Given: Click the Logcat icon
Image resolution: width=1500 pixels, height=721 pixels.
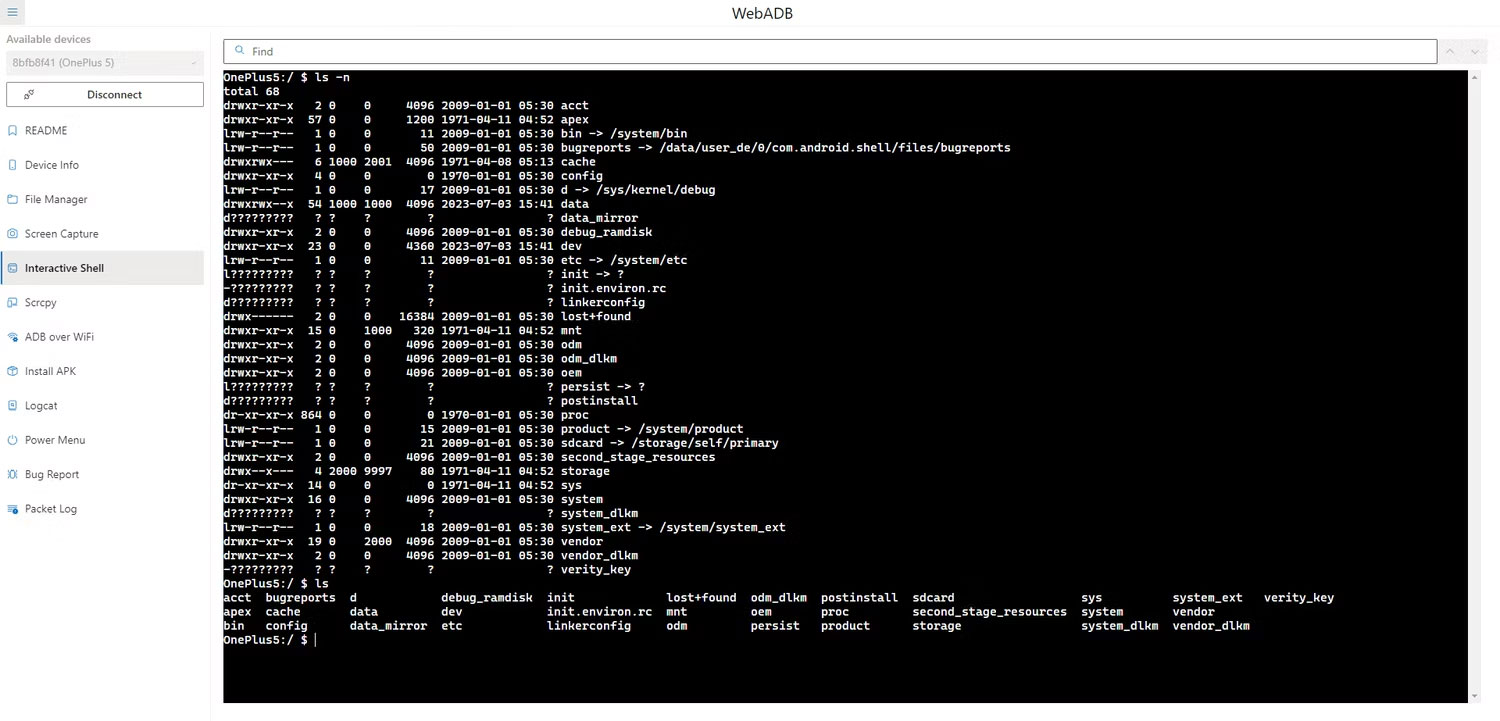Looking at the screenshot, I should point(12,405).
